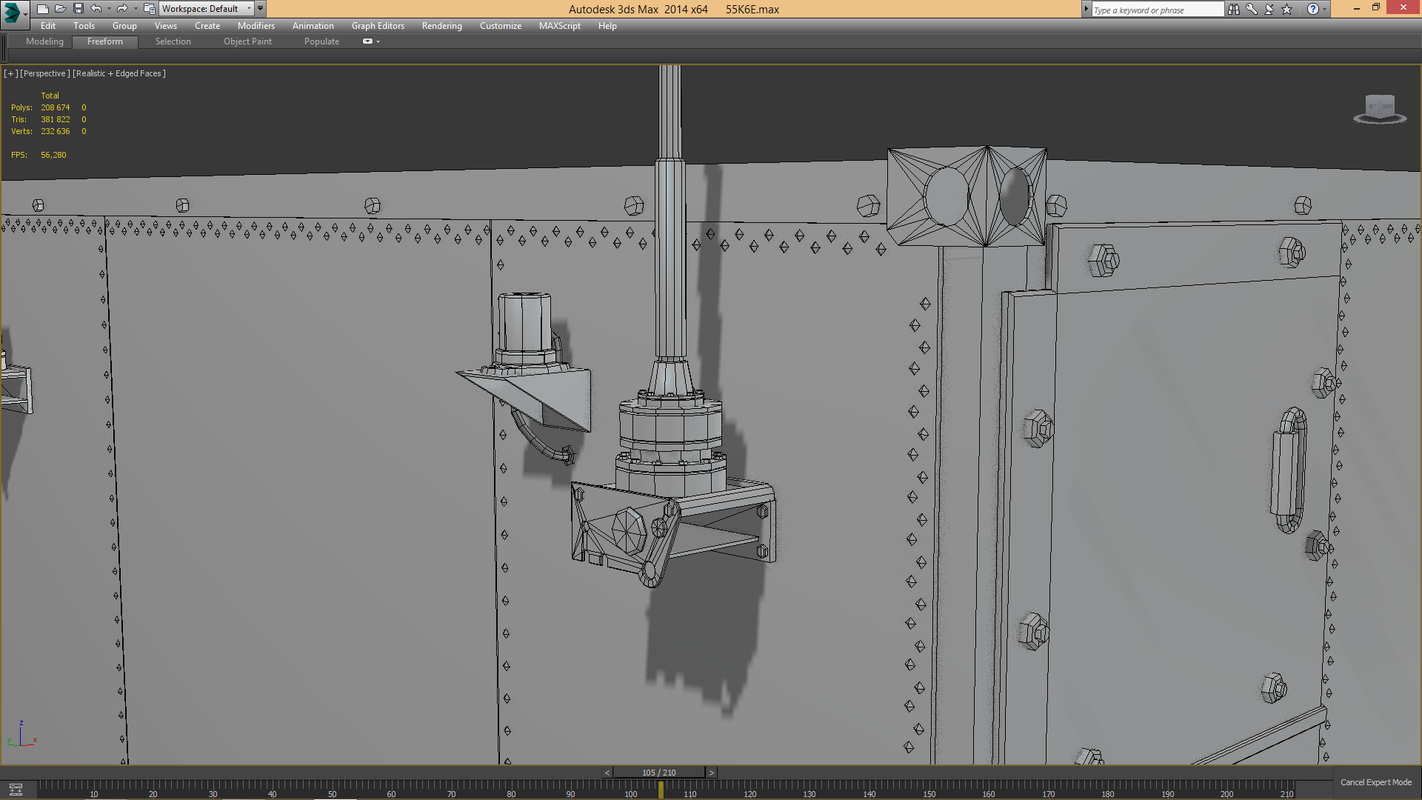The width and height of the screenshot is (1422, 800).
Task: Toggle the ribbon minimize button beside Populate
Action: click(x=370, y=42)
